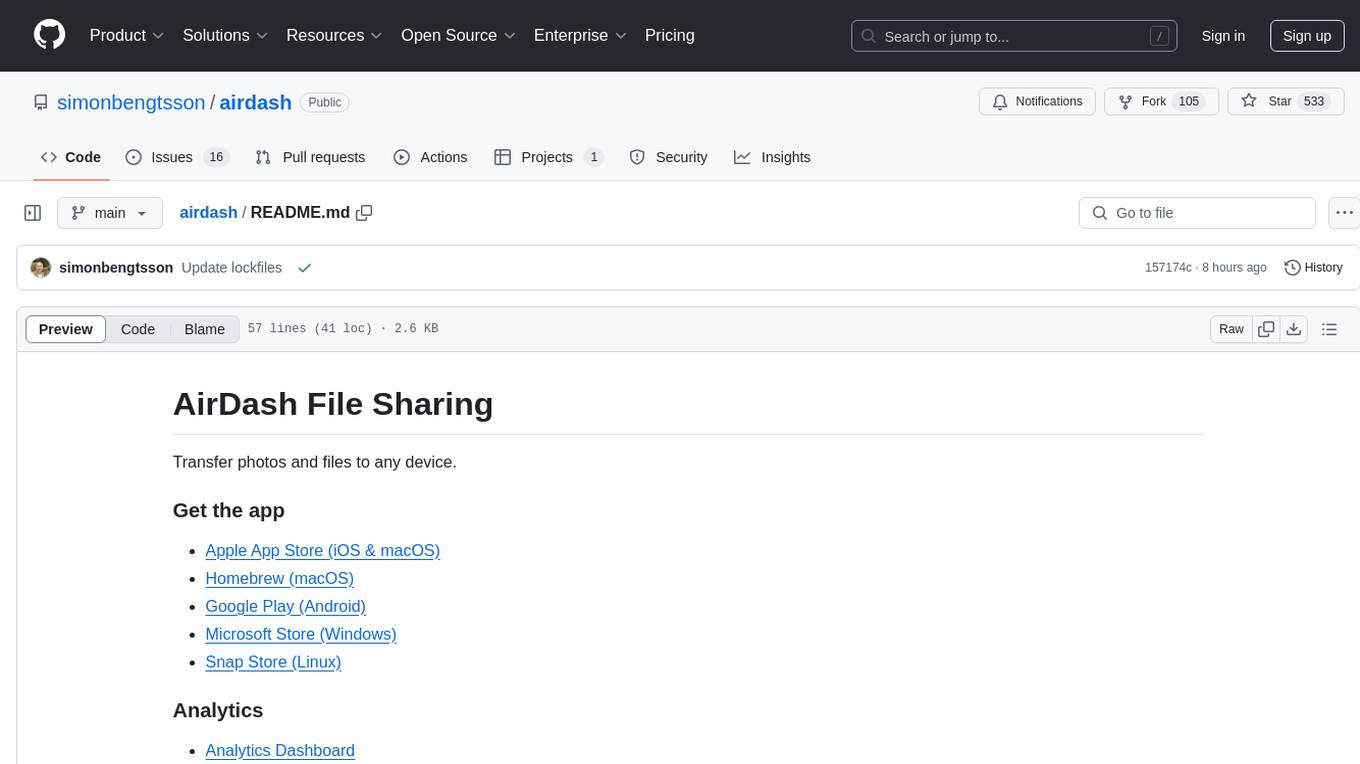The image size is (1360, 764).
Task: Open the Microsoft Store (Windows) link
Action: [301, 634]
